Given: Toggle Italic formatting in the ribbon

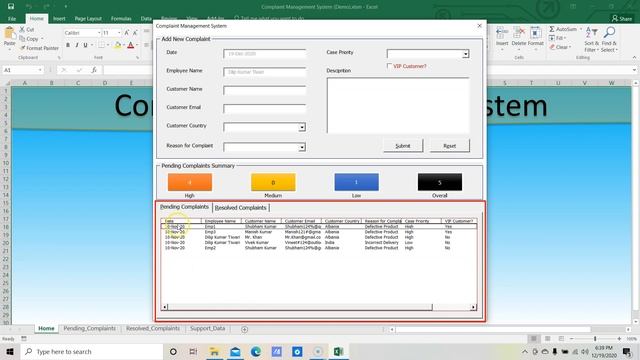Looking at the screenshot, I should pos(77,45).
